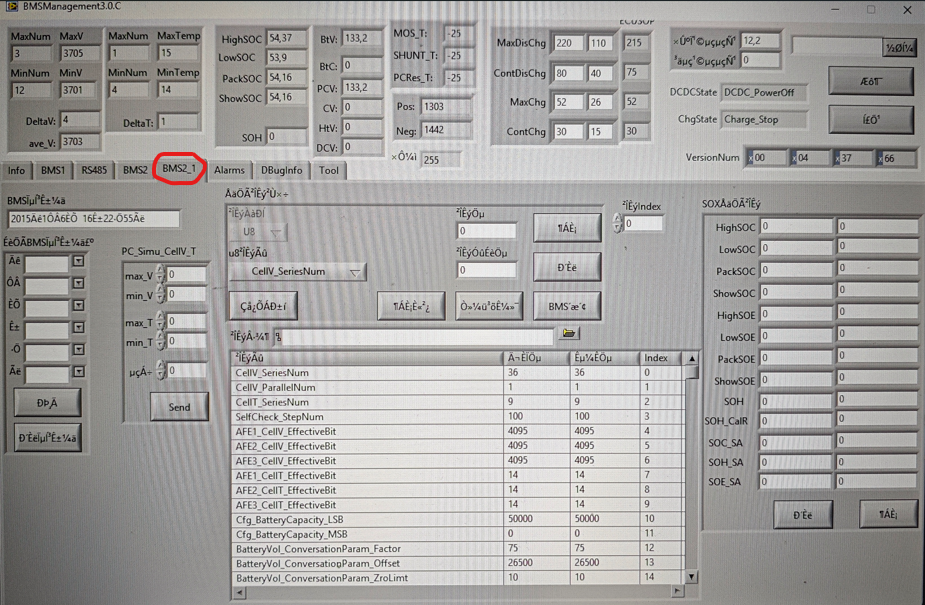This screenshot has width=925, height=605.
Task: Click the max_T value input field
Action: pos(186,322)
